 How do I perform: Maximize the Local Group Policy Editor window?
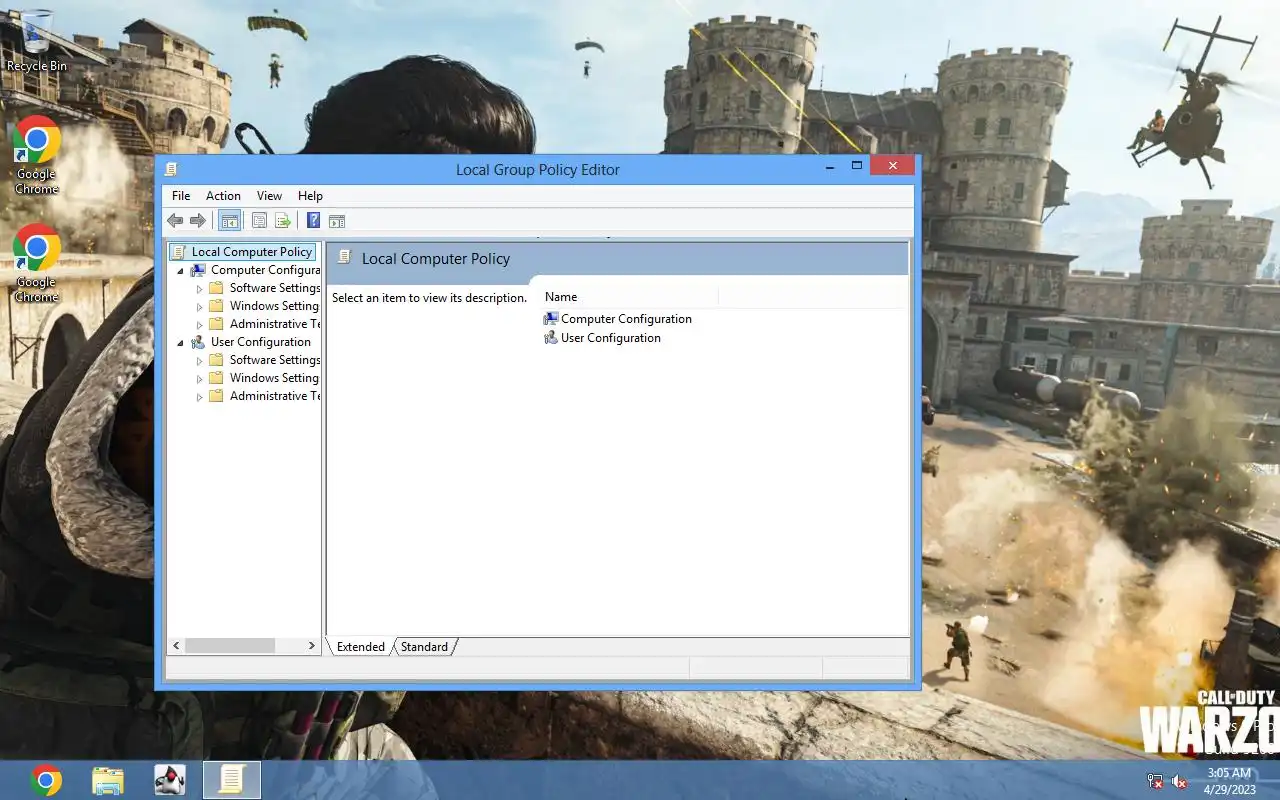[x=857, y=166]
